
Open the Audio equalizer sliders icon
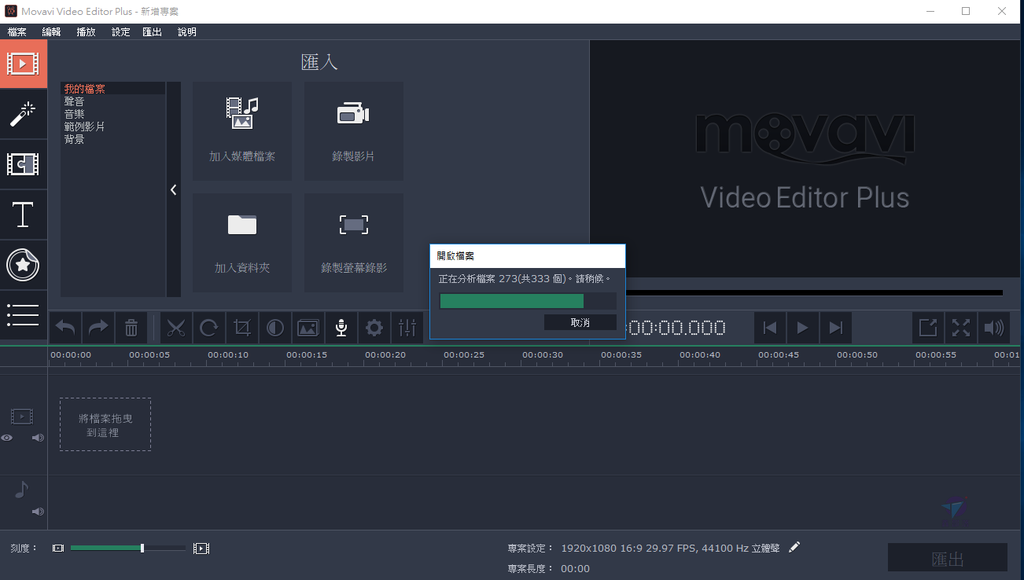pos(407,328)
